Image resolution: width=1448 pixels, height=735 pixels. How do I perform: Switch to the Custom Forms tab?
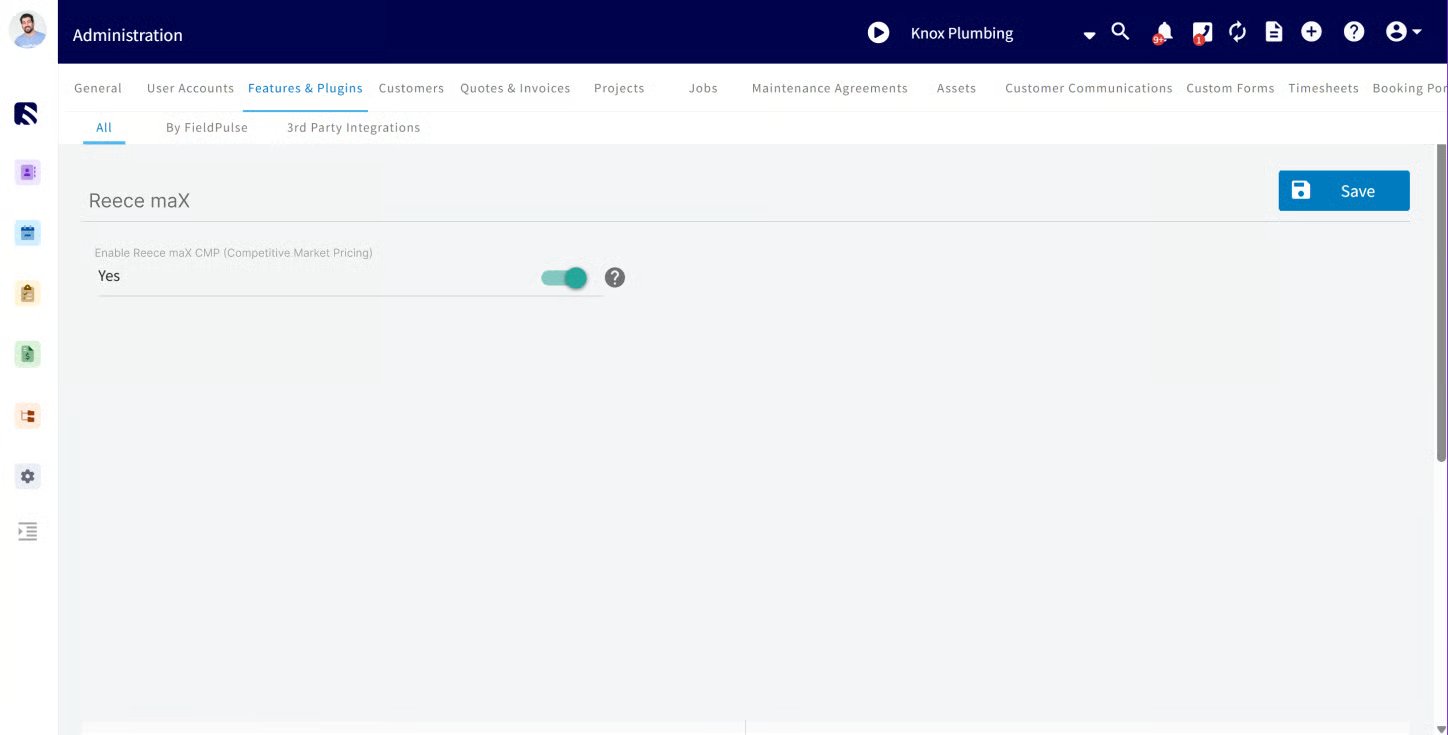pyautogui.click(x=1230, y=88)
